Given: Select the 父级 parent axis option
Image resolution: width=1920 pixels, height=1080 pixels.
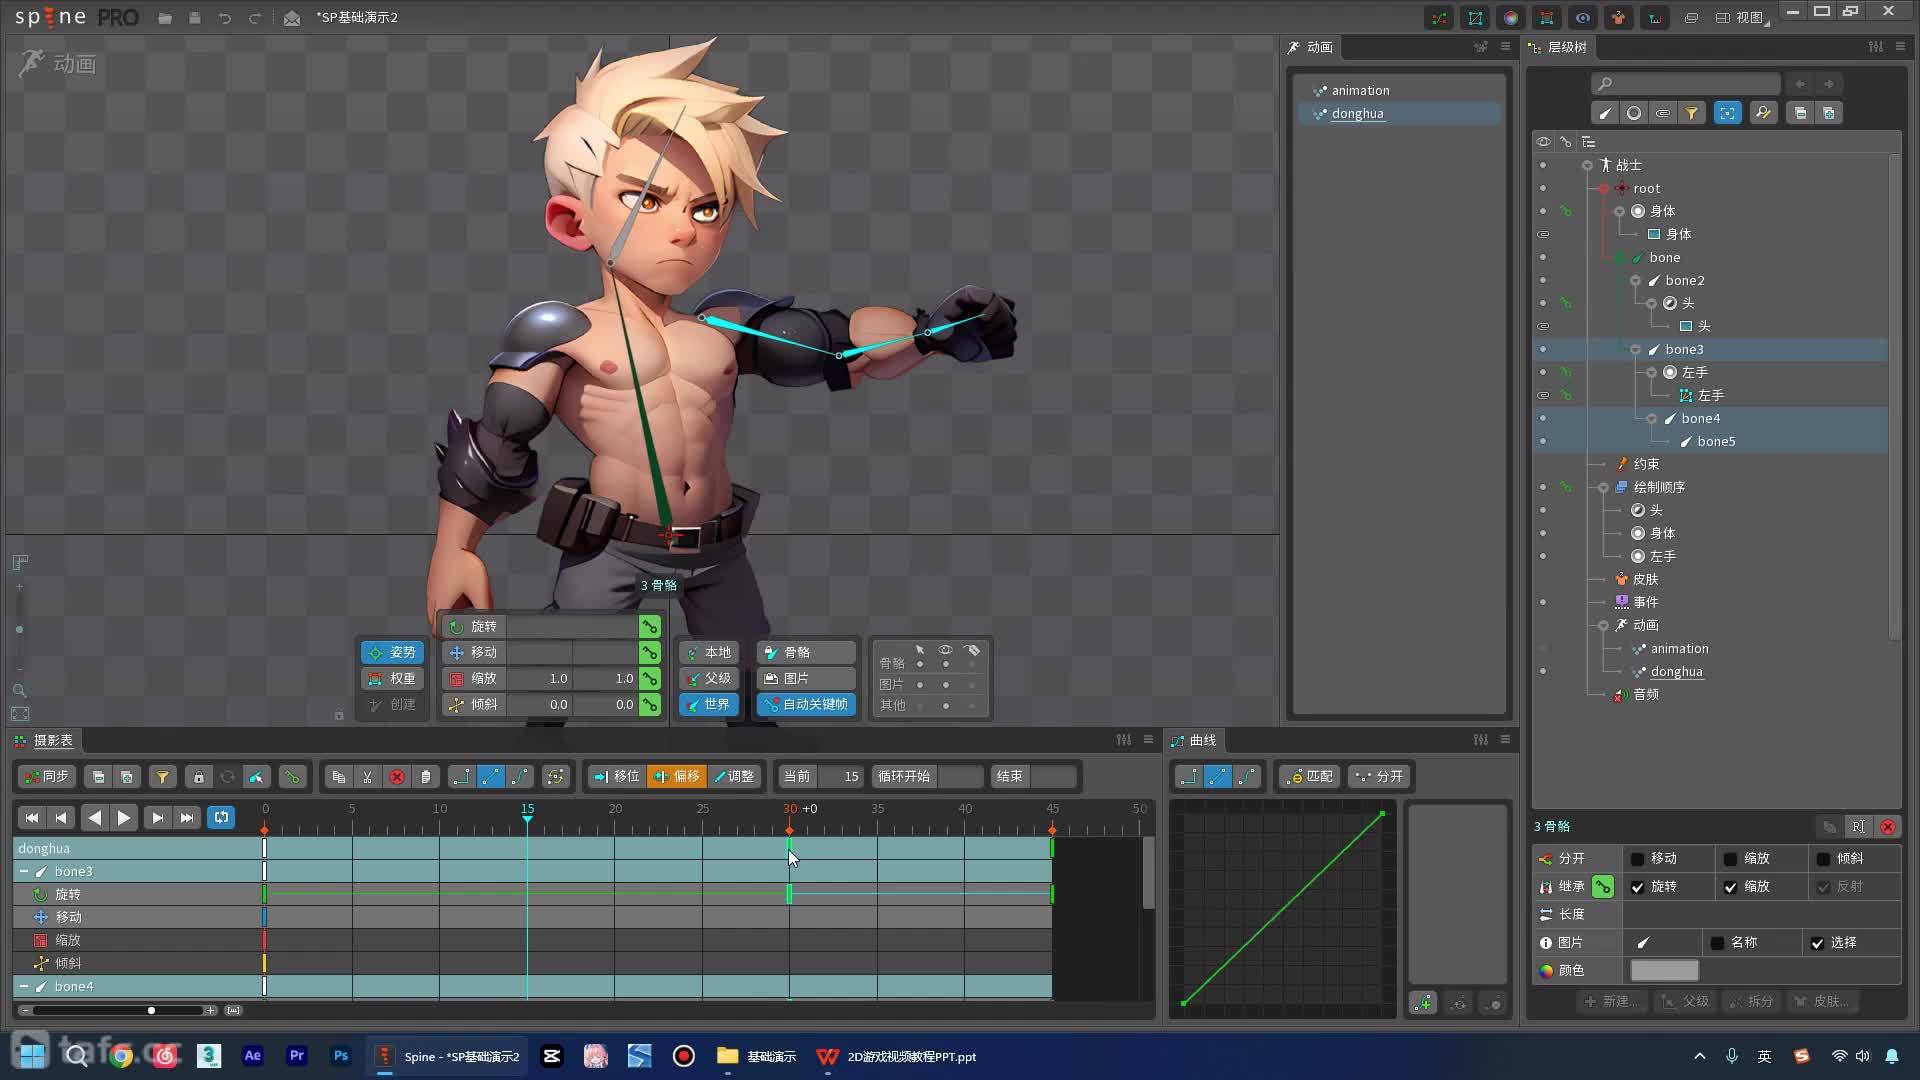Looking at the screenshot, I should point(709,678).
